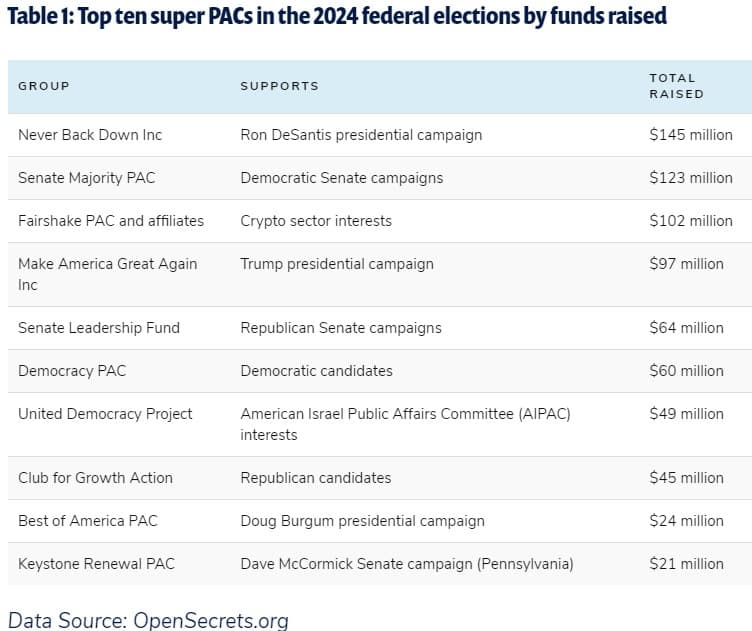Image resolution: width=752 pixels, height=631 pixels.
Task: Open the OpenSecrets.org data source link
Action: tap(211, 620)
